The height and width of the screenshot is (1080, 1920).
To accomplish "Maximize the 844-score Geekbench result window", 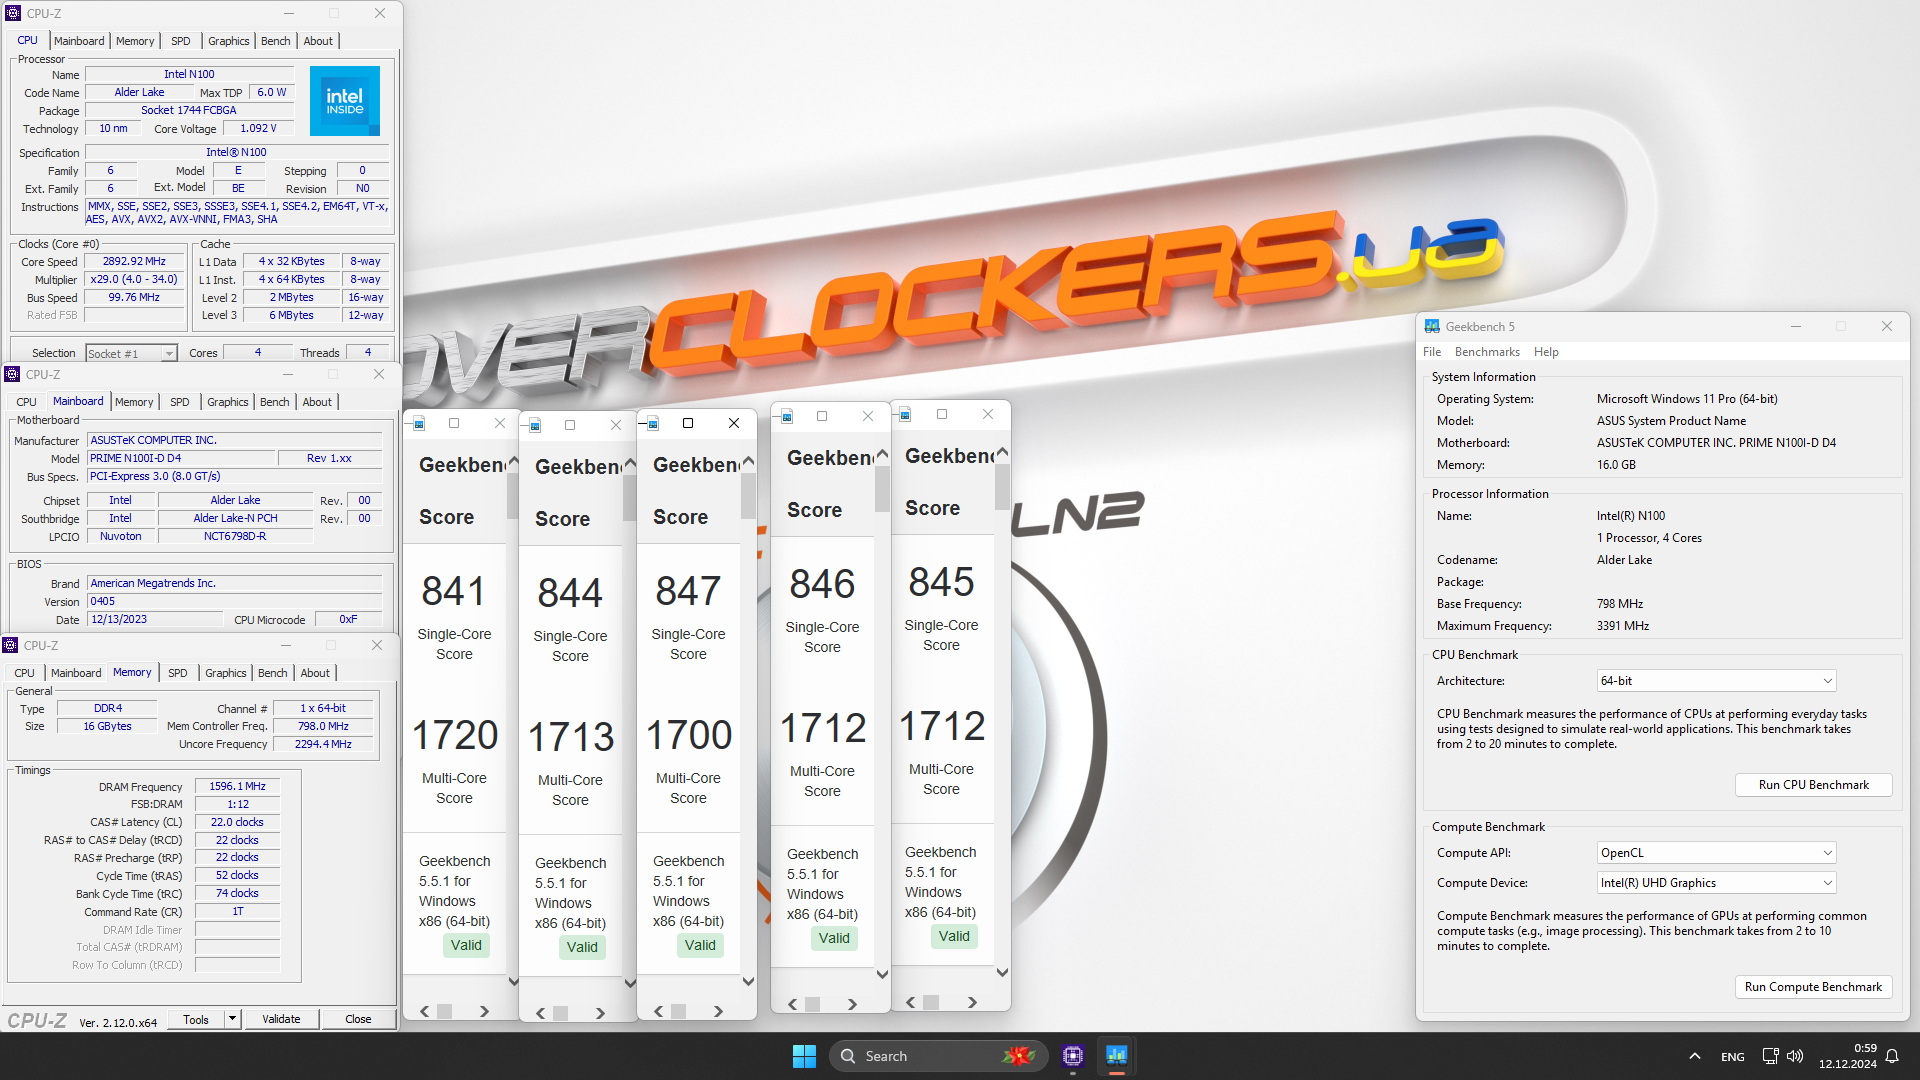I will [570, 425].
